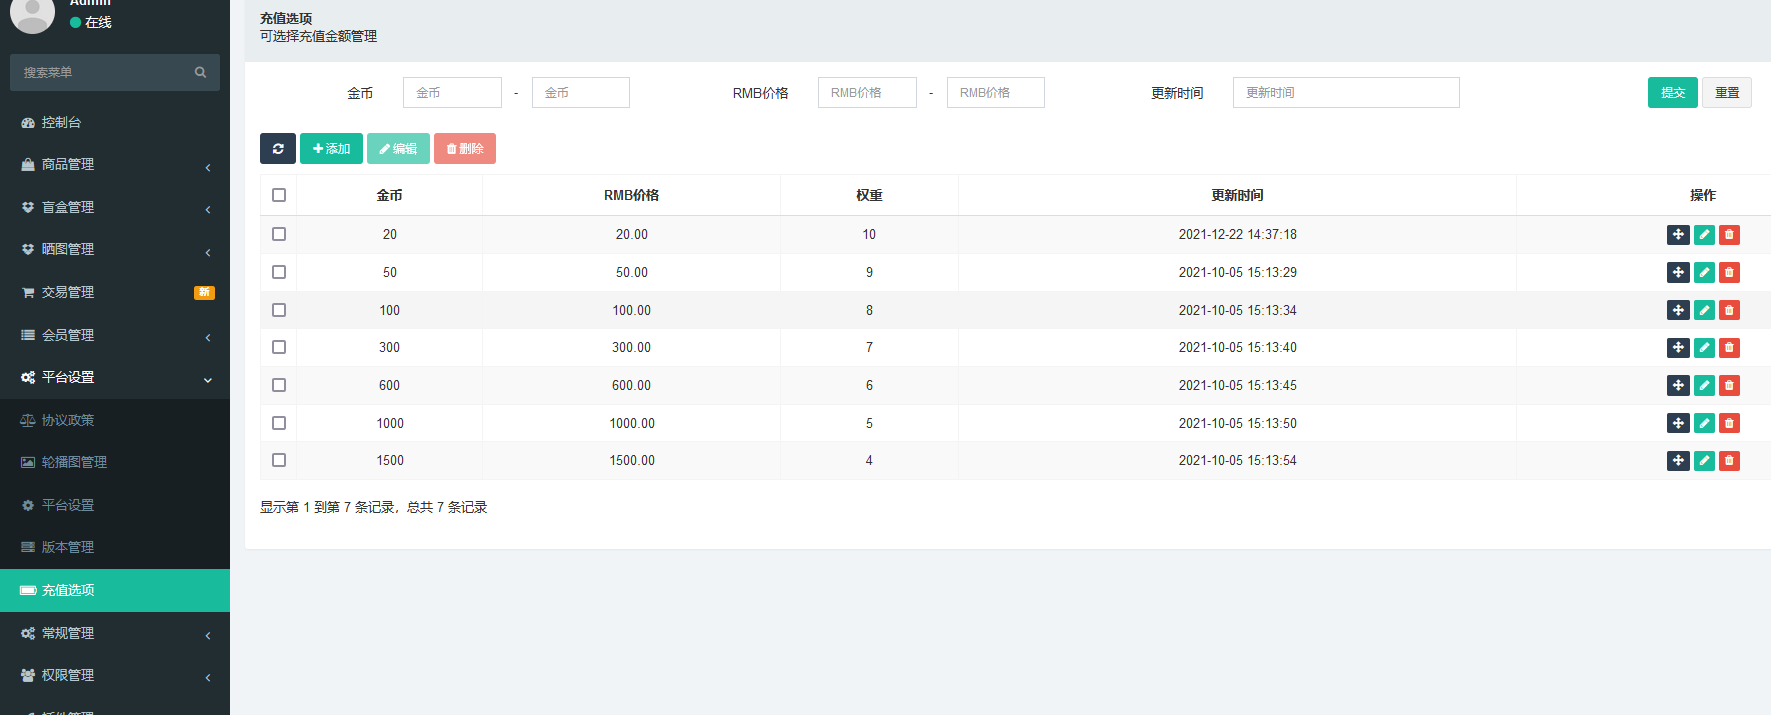This screenshot has width=1771, height=715.
Task: Expand the 晒图管理 menu
Action: 115,250
